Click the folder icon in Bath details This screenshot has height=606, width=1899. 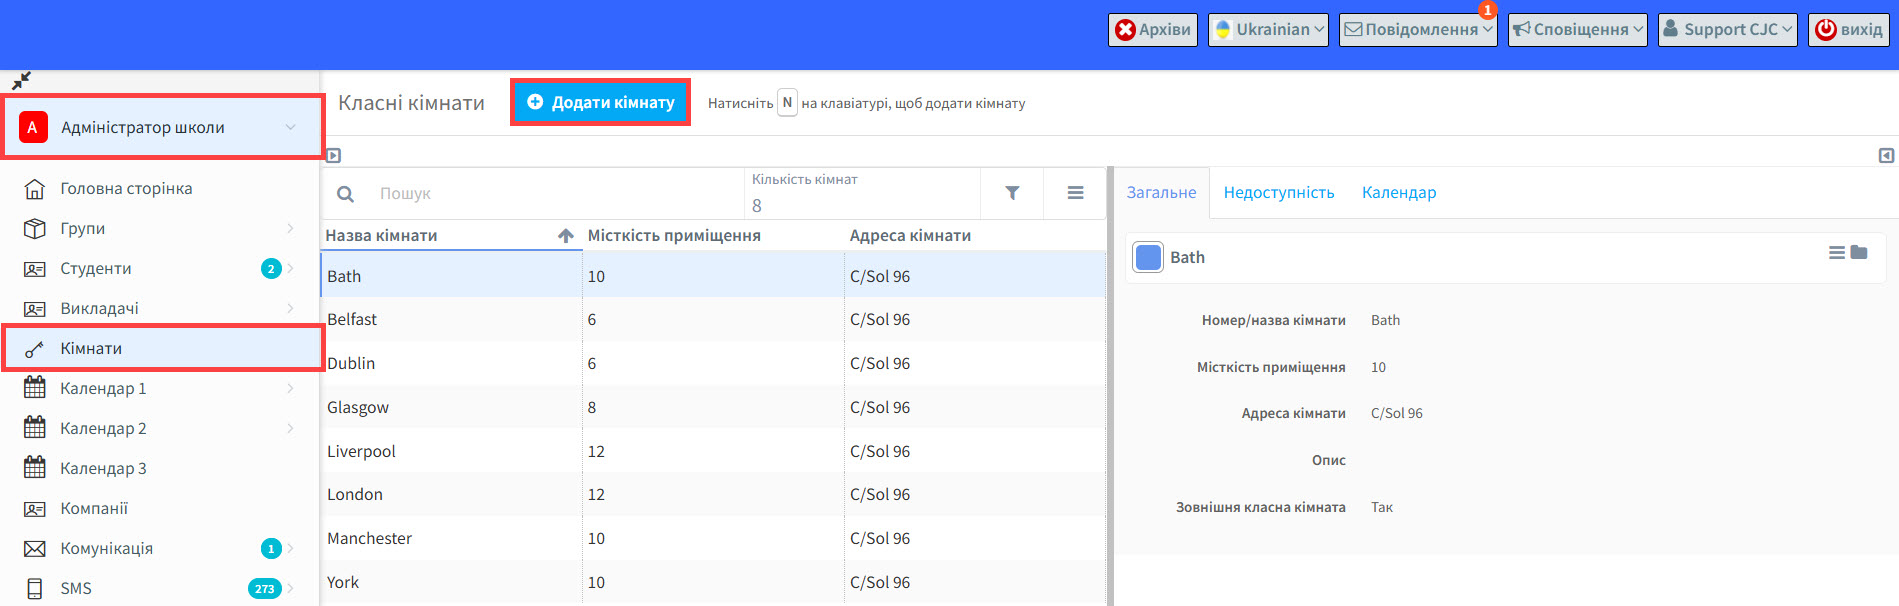(x=1859, y=253)
